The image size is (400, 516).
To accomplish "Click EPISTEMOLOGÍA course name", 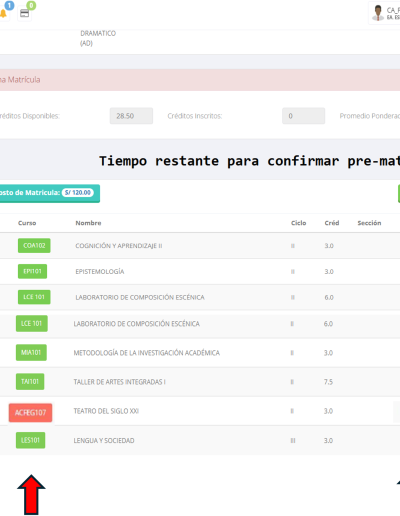I will click(100, 272).
